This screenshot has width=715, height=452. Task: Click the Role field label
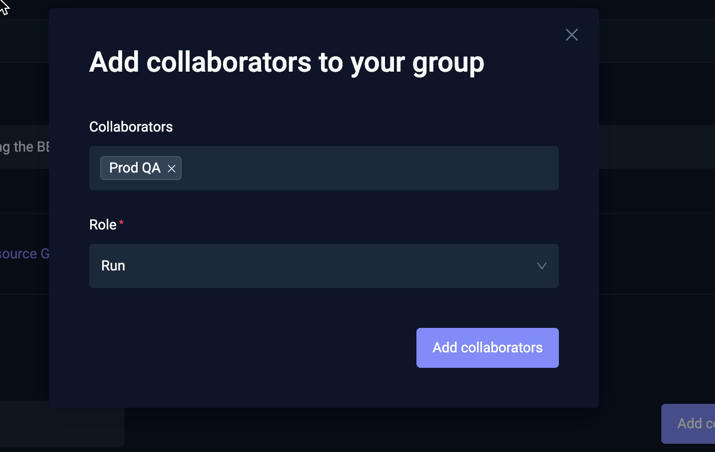point(102,225)
